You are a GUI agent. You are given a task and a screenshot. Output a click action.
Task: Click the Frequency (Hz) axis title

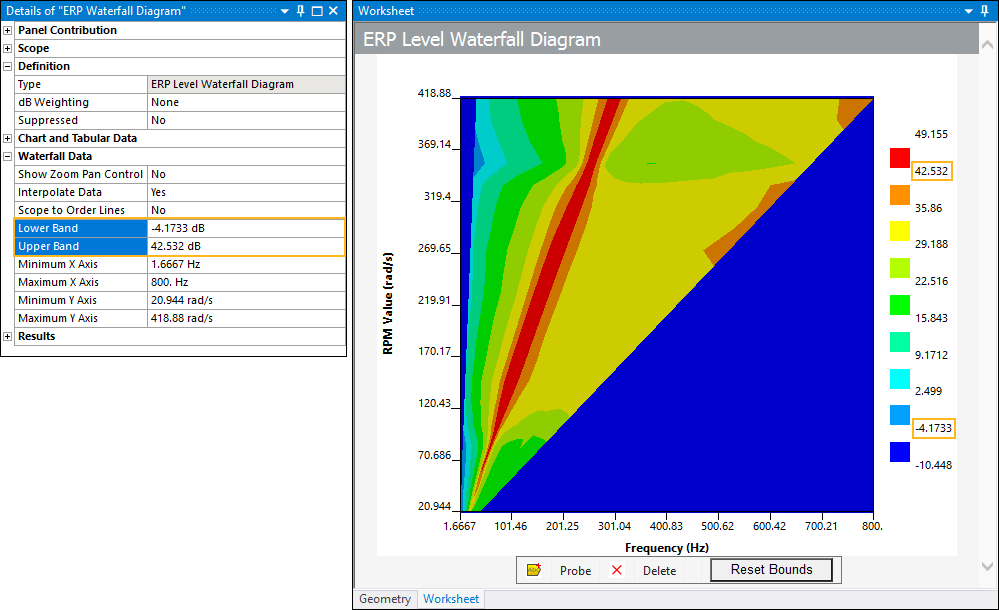(x=666, y=548)
